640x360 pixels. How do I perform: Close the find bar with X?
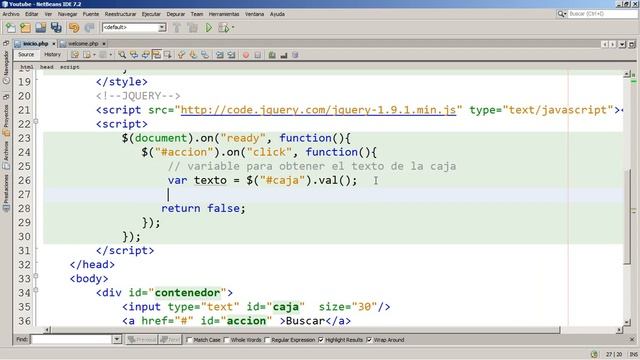tap(632, 340)
